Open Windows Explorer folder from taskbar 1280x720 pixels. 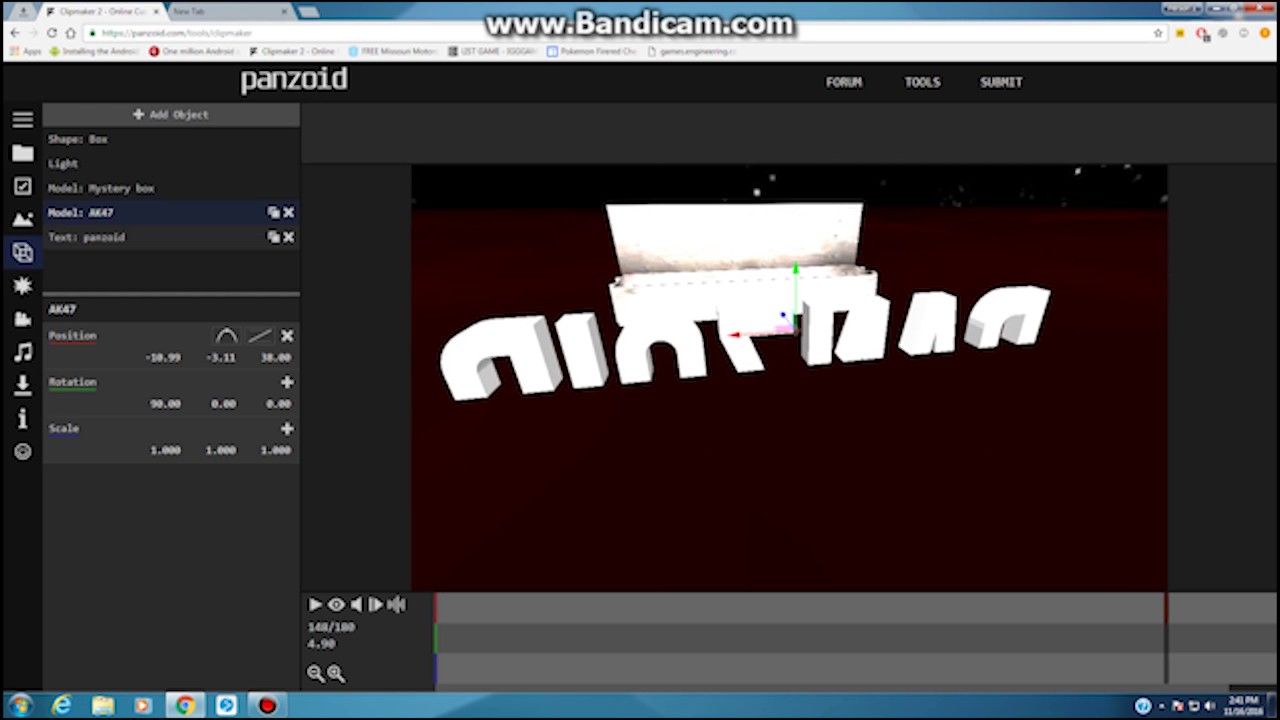tap(103, 706)
